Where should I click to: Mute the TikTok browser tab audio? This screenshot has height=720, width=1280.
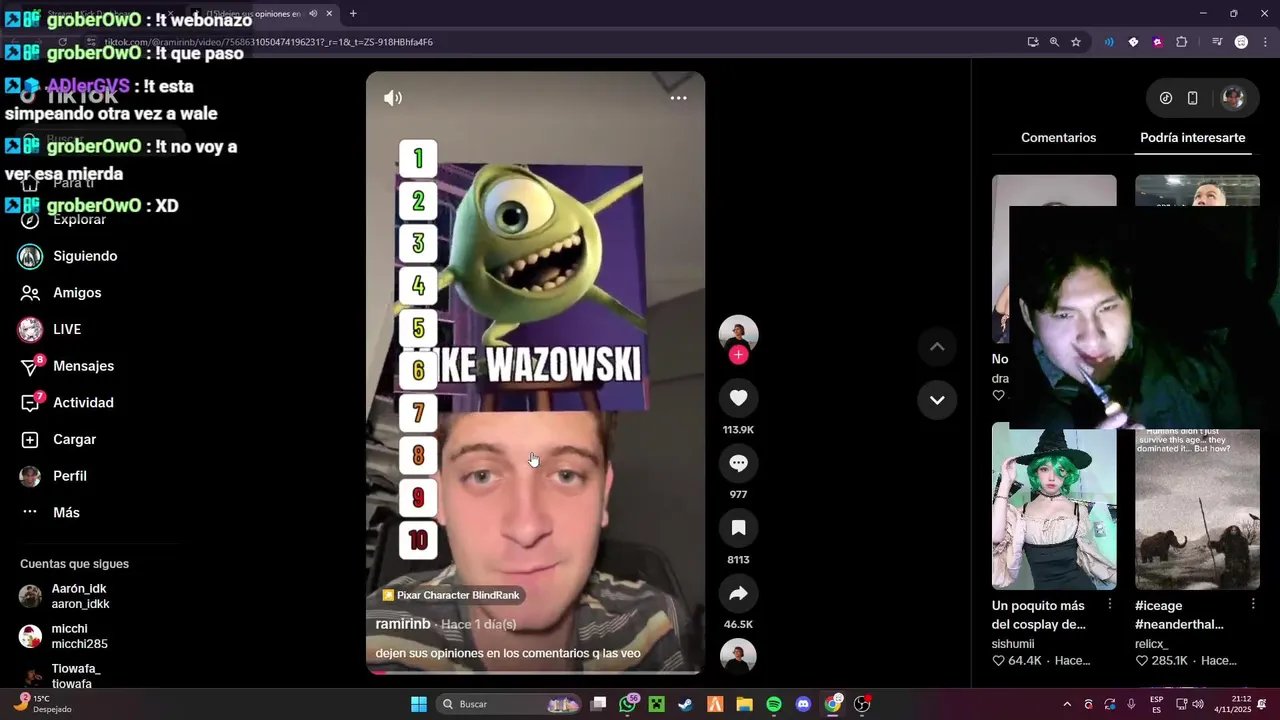click(x=313, y=14)
